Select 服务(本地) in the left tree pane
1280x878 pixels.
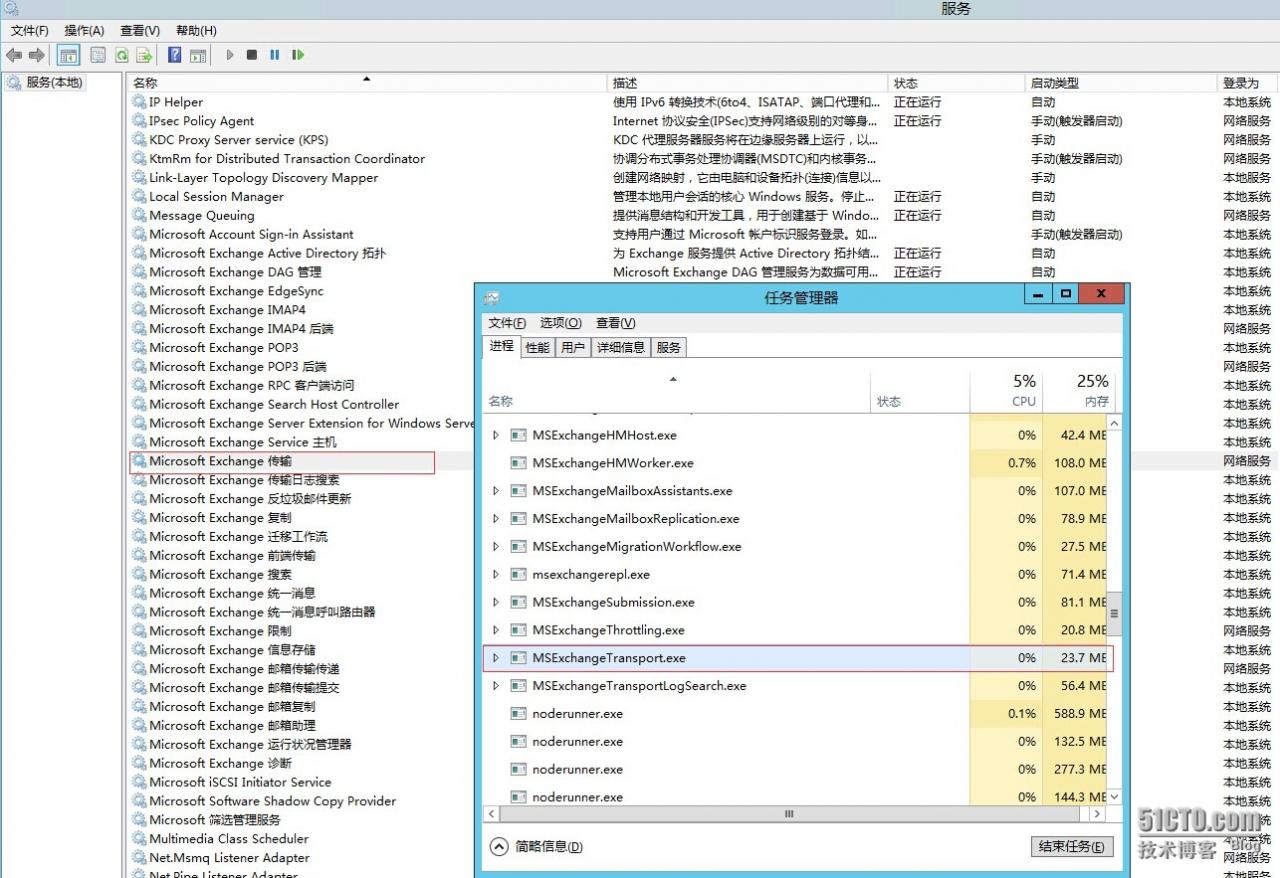(x=53, y=83)
